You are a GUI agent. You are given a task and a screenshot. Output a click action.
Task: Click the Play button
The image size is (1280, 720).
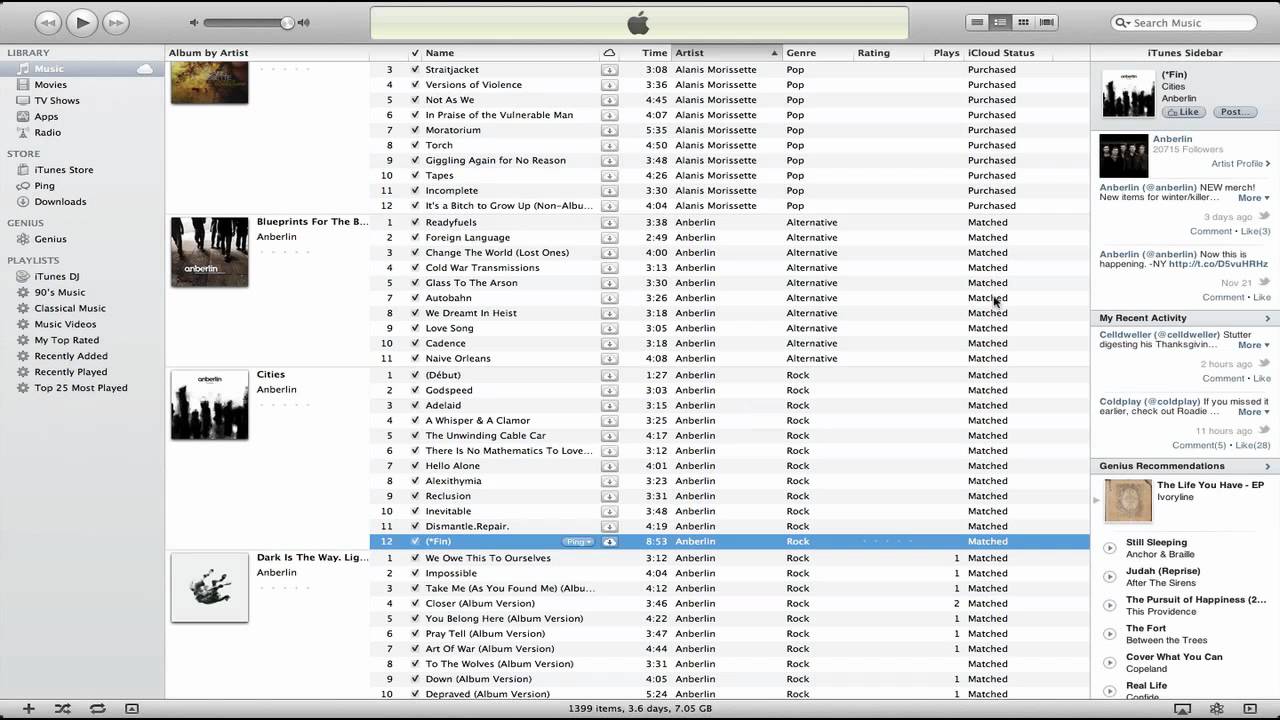[82, 22]
